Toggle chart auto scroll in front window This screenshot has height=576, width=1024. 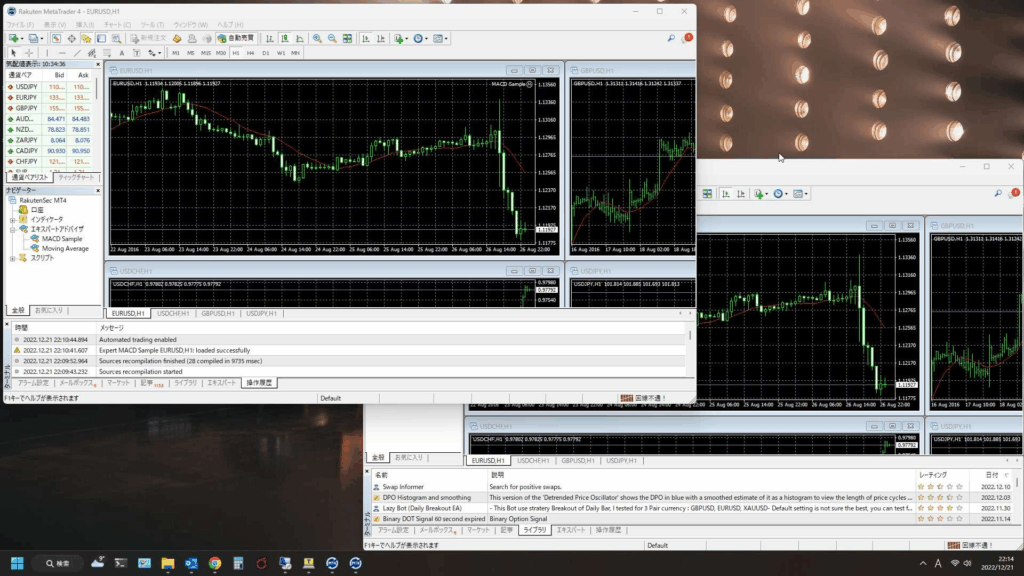click(366, 39)
